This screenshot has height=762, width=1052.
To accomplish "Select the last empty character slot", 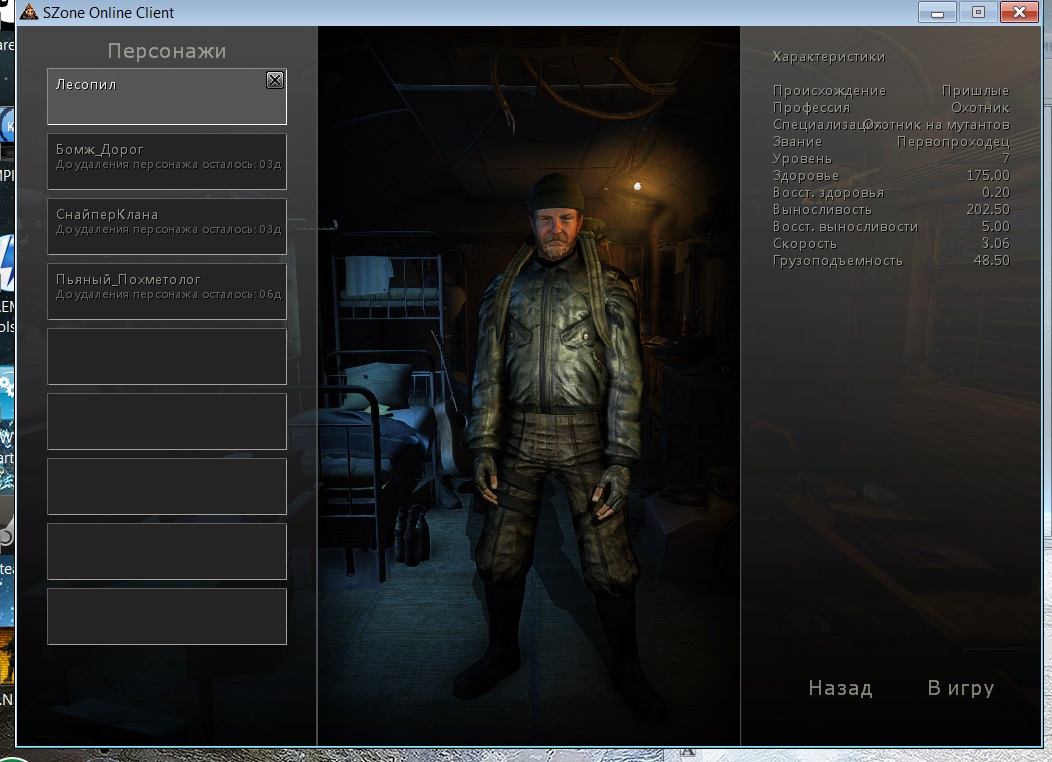I will click(166, 616).
